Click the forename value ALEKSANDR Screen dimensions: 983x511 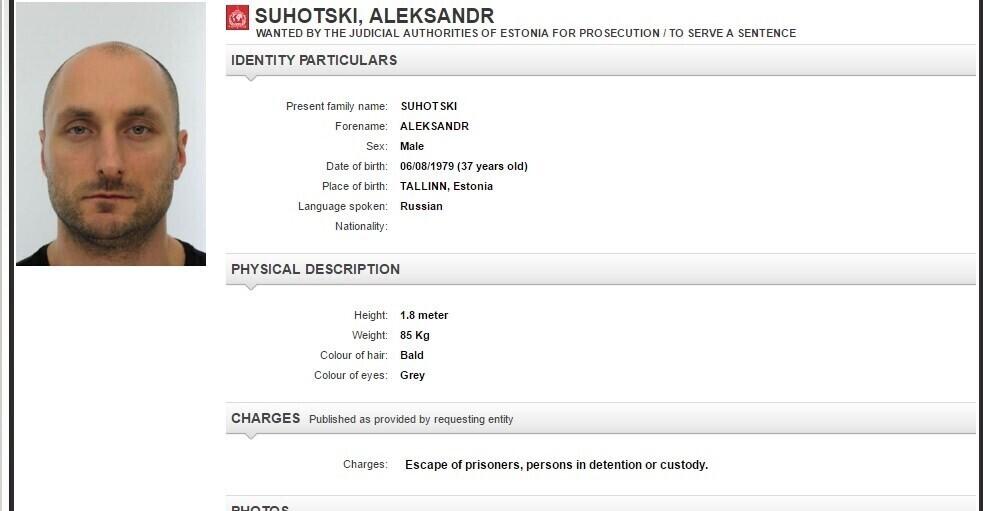[434, 126]
